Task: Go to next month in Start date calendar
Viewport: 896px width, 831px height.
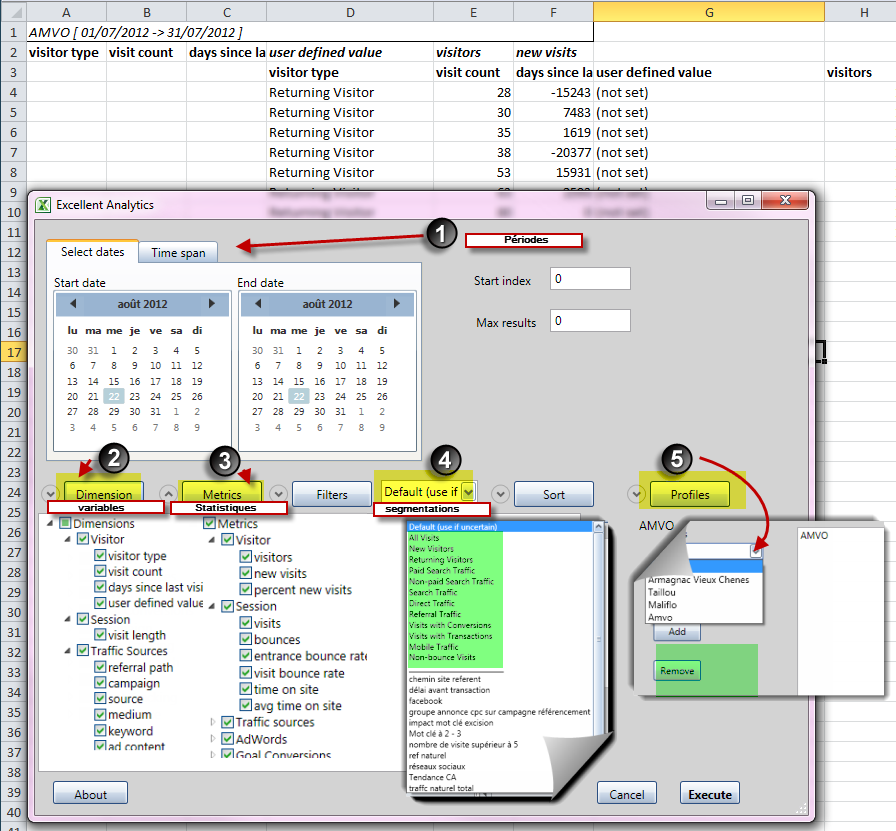Action: tap(211, 304)
